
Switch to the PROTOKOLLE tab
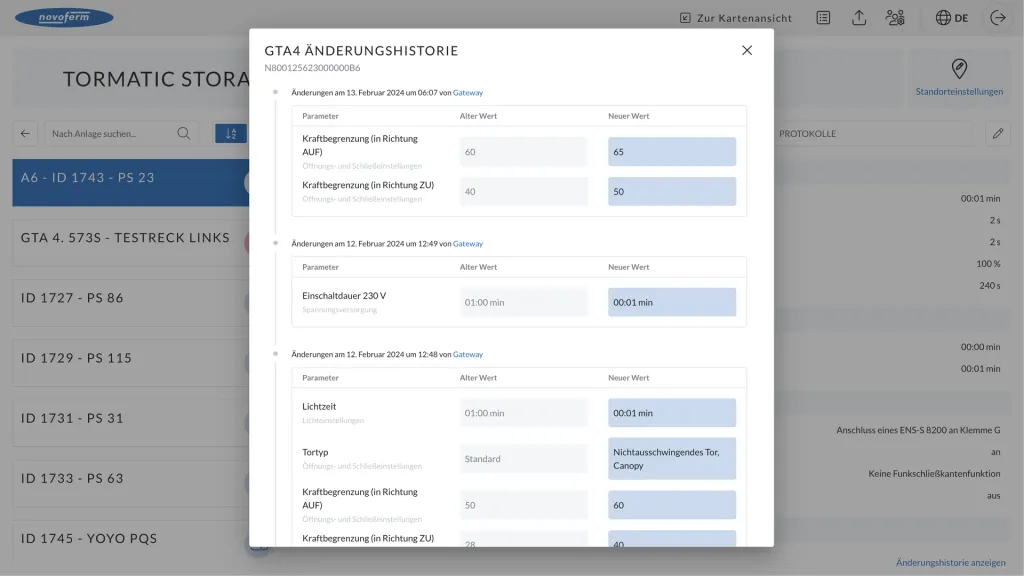pyautogui.click(x=807, y=133)
